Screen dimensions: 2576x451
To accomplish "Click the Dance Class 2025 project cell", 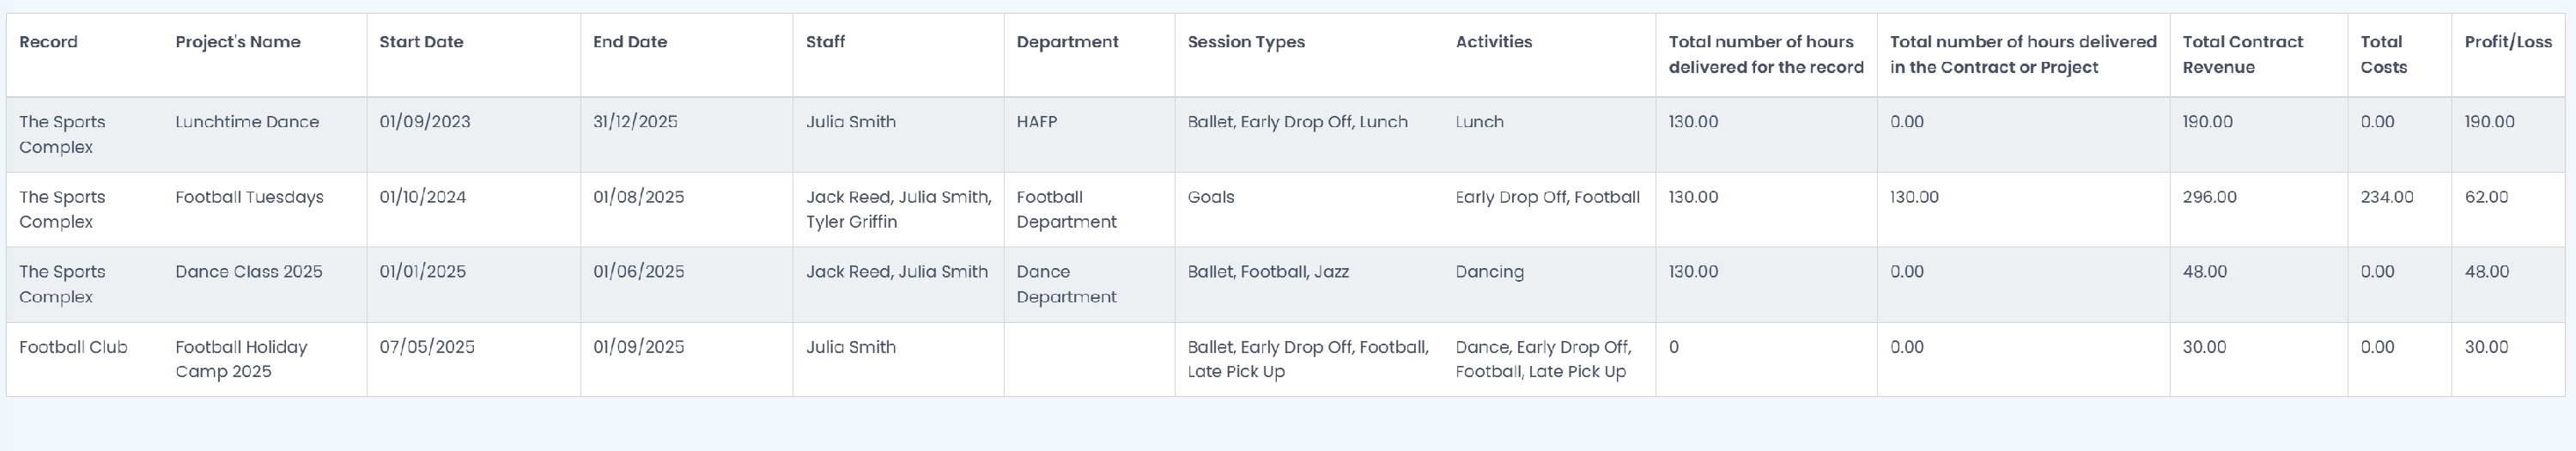I will click(x=249, y=272).
